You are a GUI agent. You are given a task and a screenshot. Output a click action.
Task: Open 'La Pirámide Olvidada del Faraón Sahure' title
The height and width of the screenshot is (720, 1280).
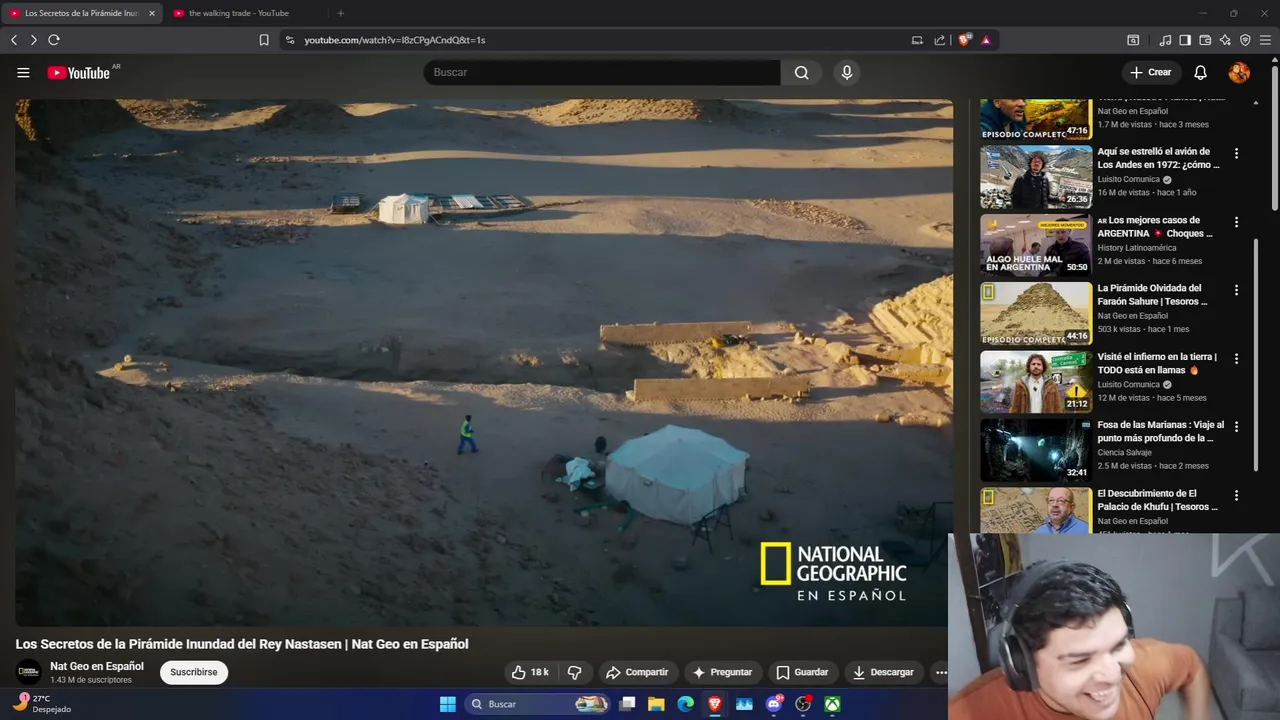click(1152, 294)
